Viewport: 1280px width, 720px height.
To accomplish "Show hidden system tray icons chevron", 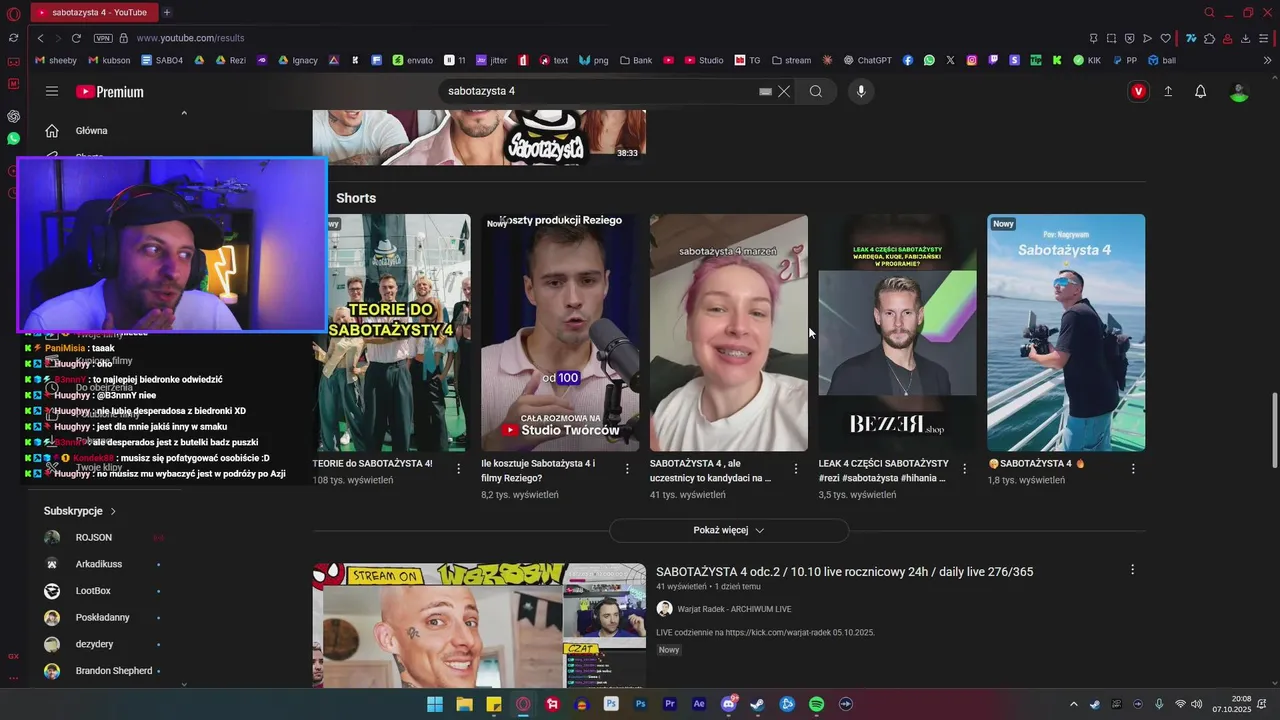I will point(1074,704).
